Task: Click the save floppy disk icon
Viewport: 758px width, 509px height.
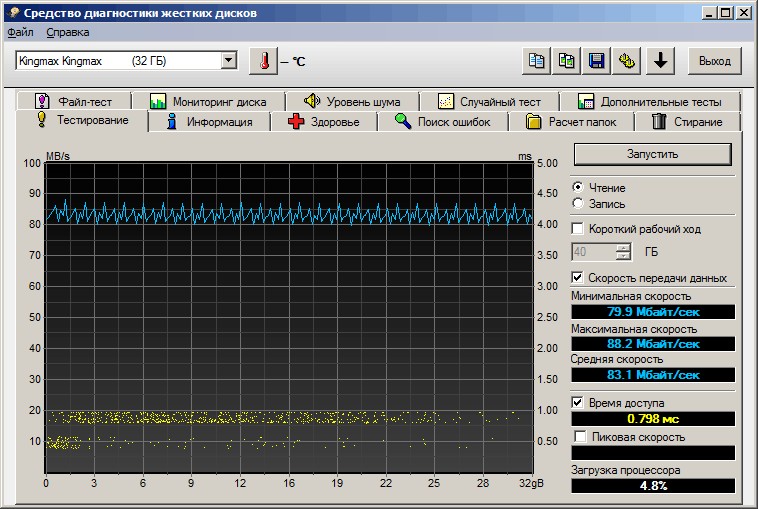Action: [x=597, y=61]
